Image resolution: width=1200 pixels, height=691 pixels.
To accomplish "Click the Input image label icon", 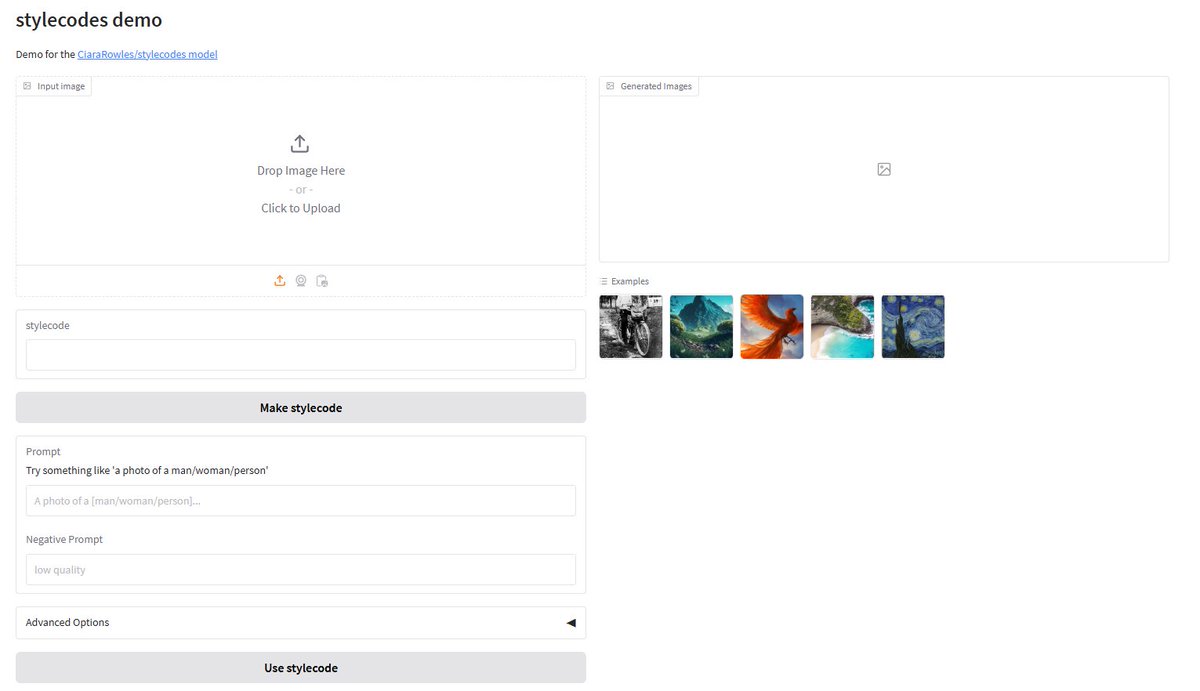I will pos(27,86).
